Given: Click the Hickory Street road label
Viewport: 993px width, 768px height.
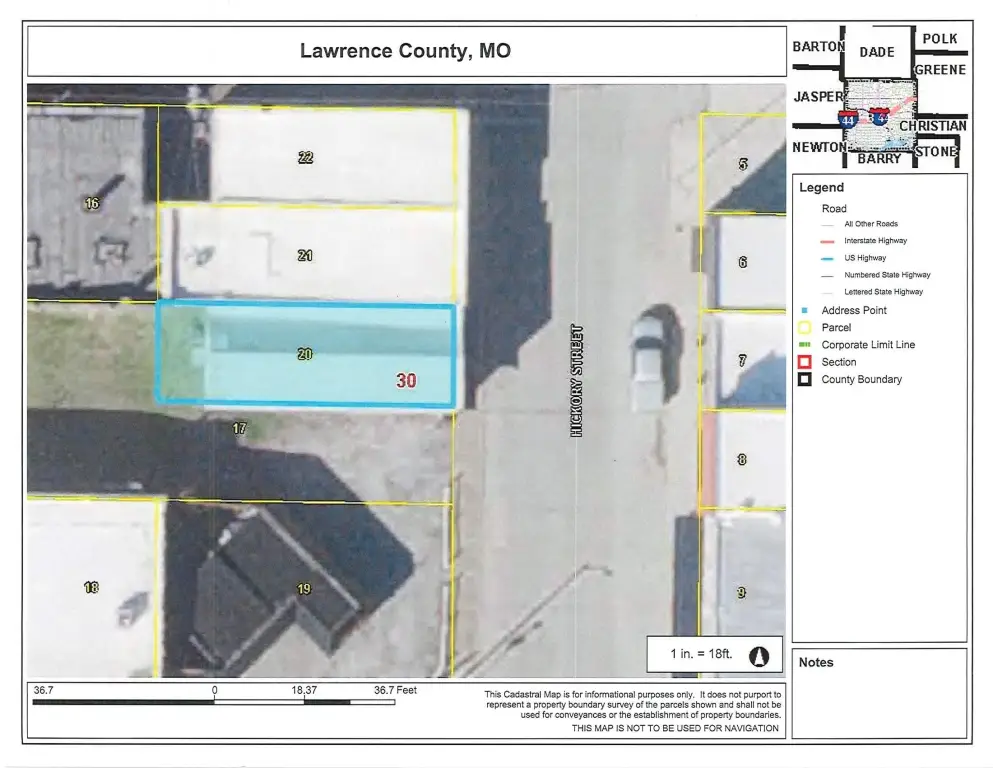Looking at the screenshot, I should (576, 381).
